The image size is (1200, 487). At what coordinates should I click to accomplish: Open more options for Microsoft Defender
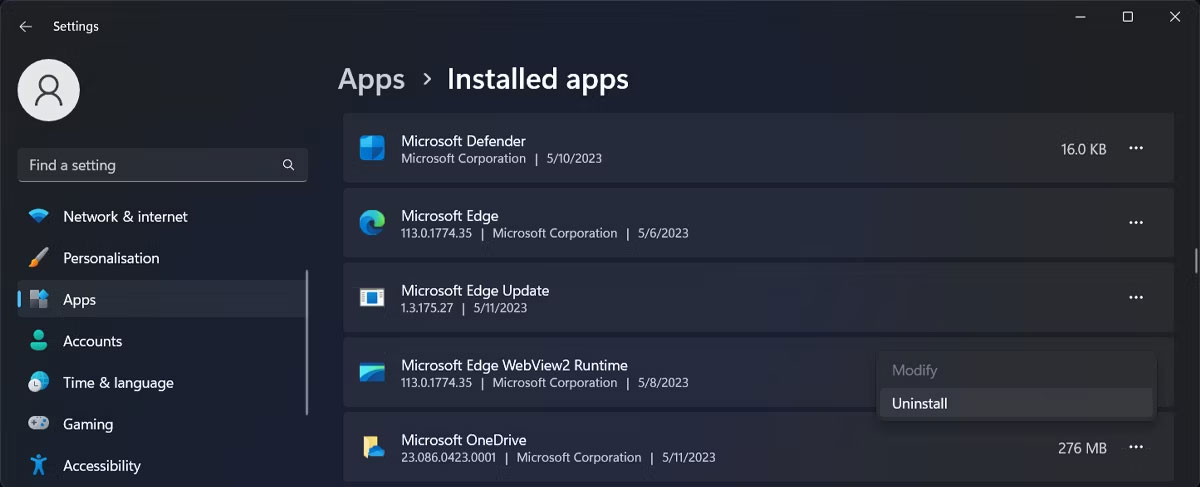(1136, 148)
